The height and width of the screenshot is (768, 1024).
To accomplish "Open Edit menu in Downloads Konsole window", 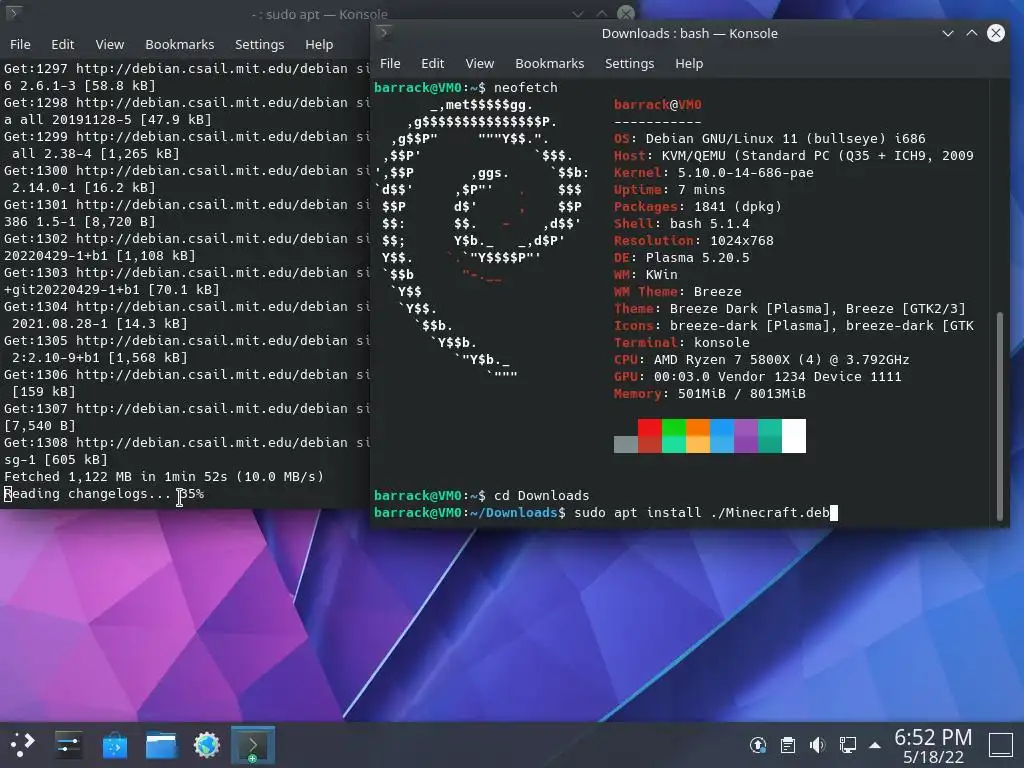I will click(432, 63).
